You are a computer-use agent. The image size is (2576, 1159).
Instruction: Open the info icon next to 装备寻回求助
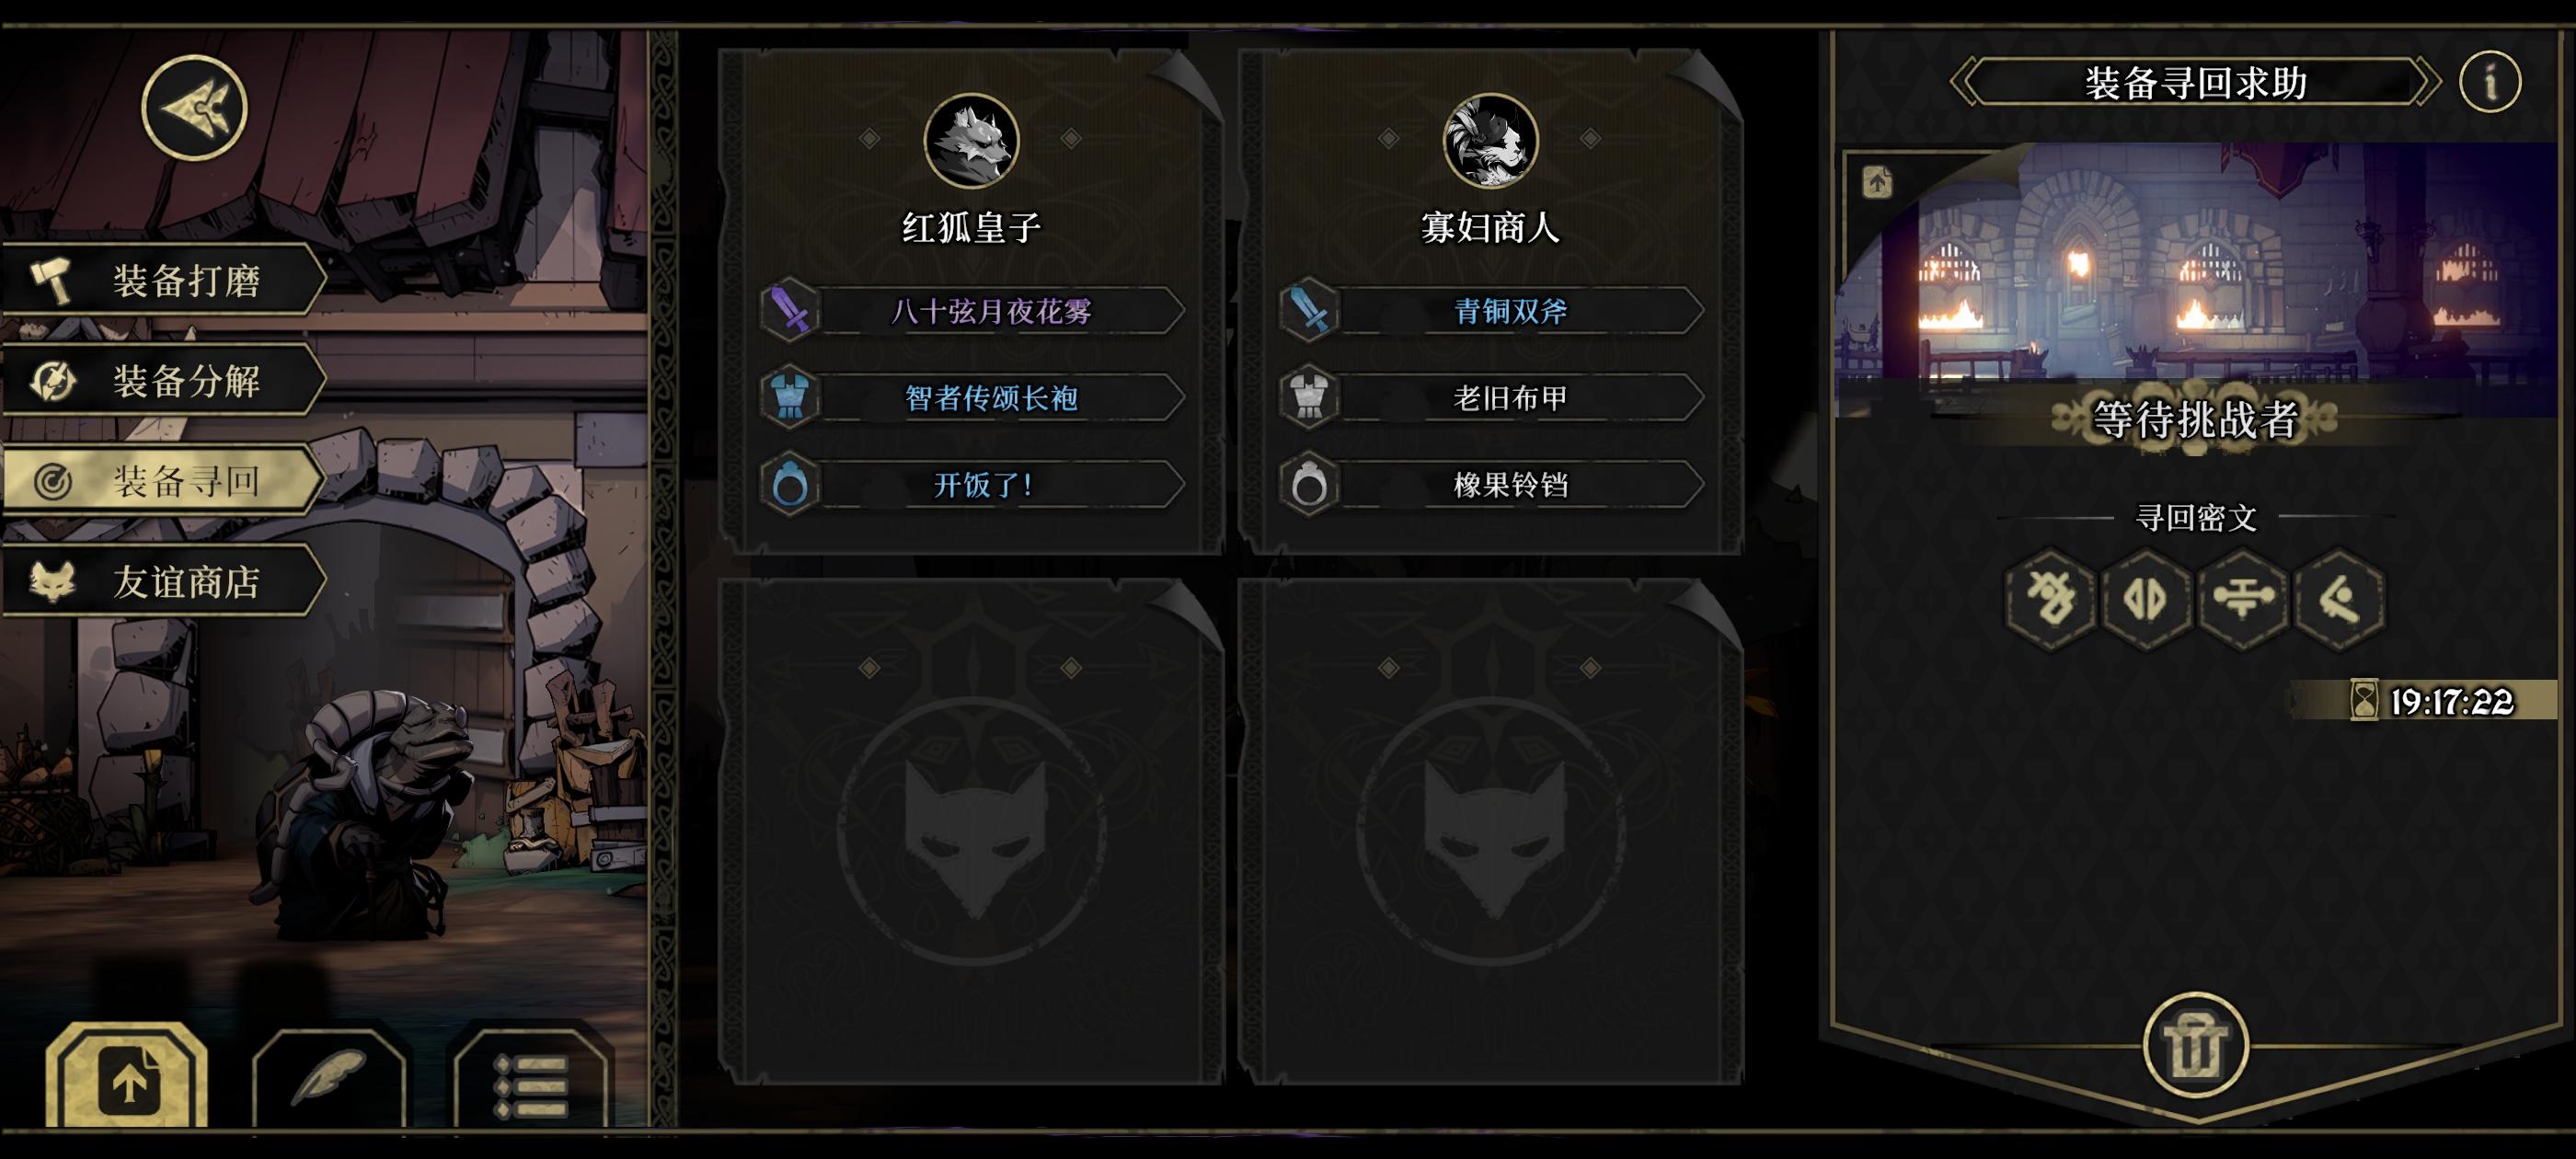click(2490, 82)
